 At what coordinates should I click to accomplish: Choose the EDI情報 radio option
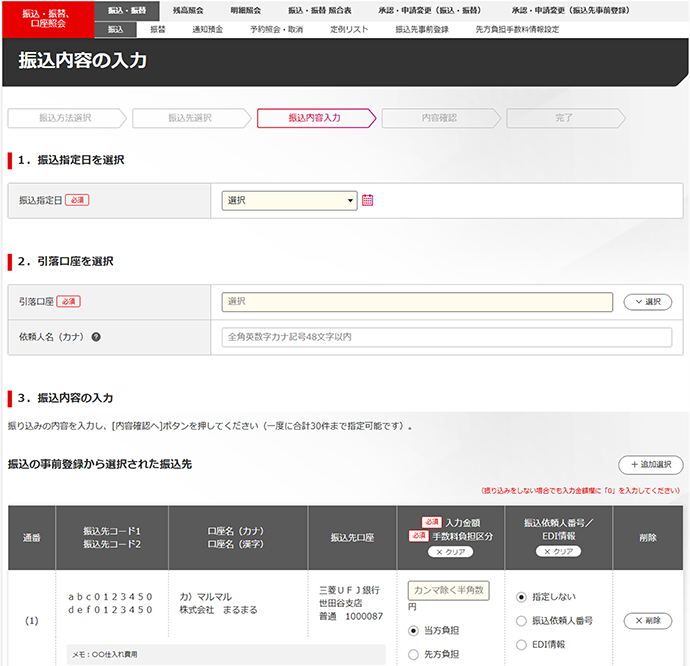click(521, 645)
